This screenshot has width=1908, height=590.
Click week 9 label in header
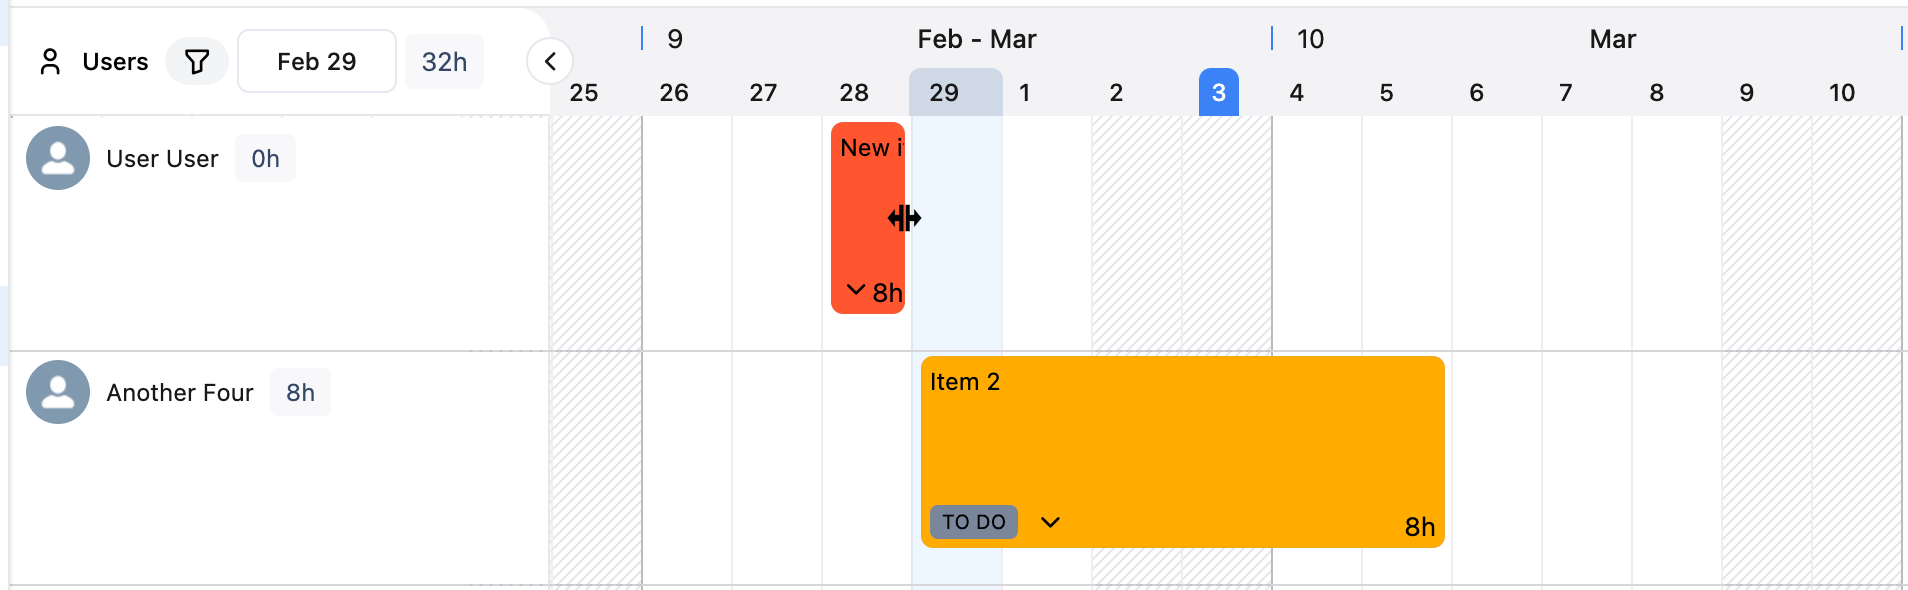click(x=675, y=39)
